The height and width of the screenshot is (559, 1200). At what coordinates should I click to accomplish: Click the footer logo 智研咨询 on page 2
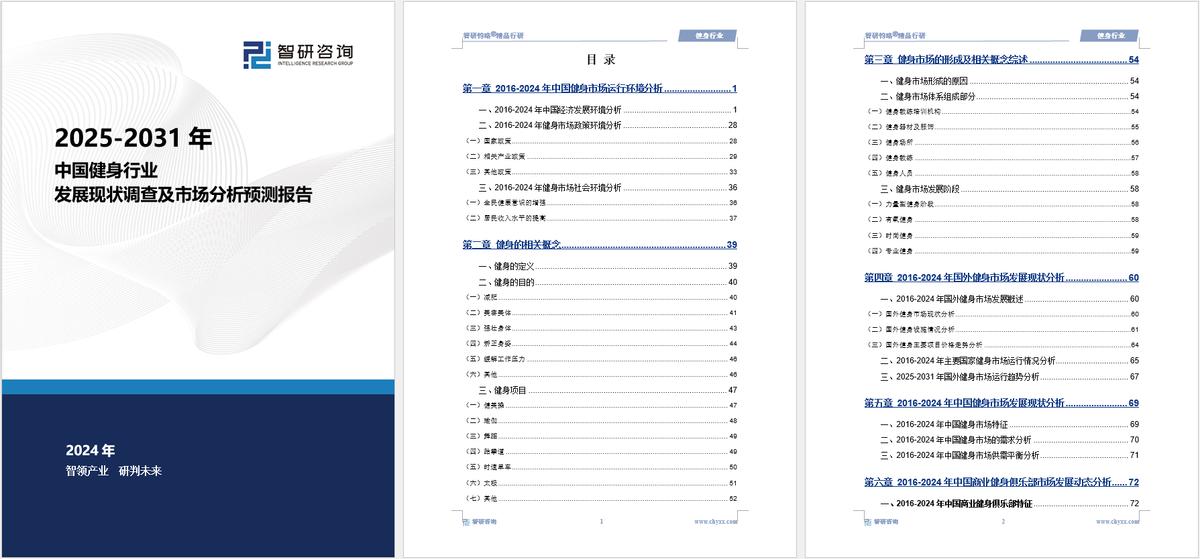pos(882,521)
